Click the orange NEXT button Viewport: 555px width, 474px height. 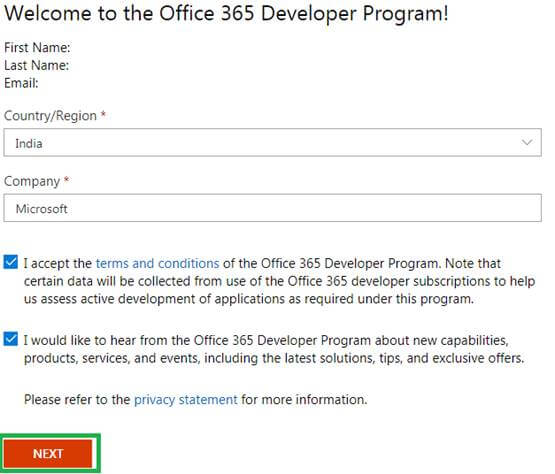tap(48, 453)
